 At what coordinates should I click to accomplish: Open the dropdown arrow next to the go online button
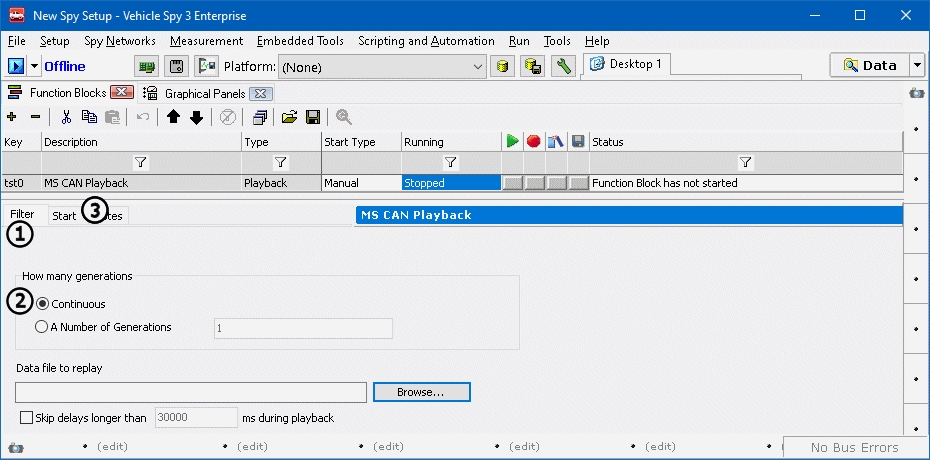click(35, 67)
